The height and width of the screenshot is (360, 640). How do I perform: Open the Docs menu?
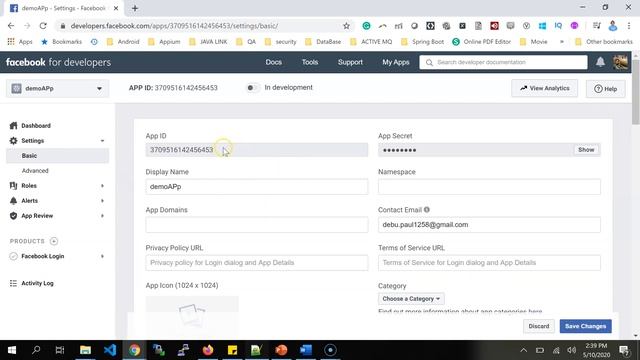tap(273, 62)
